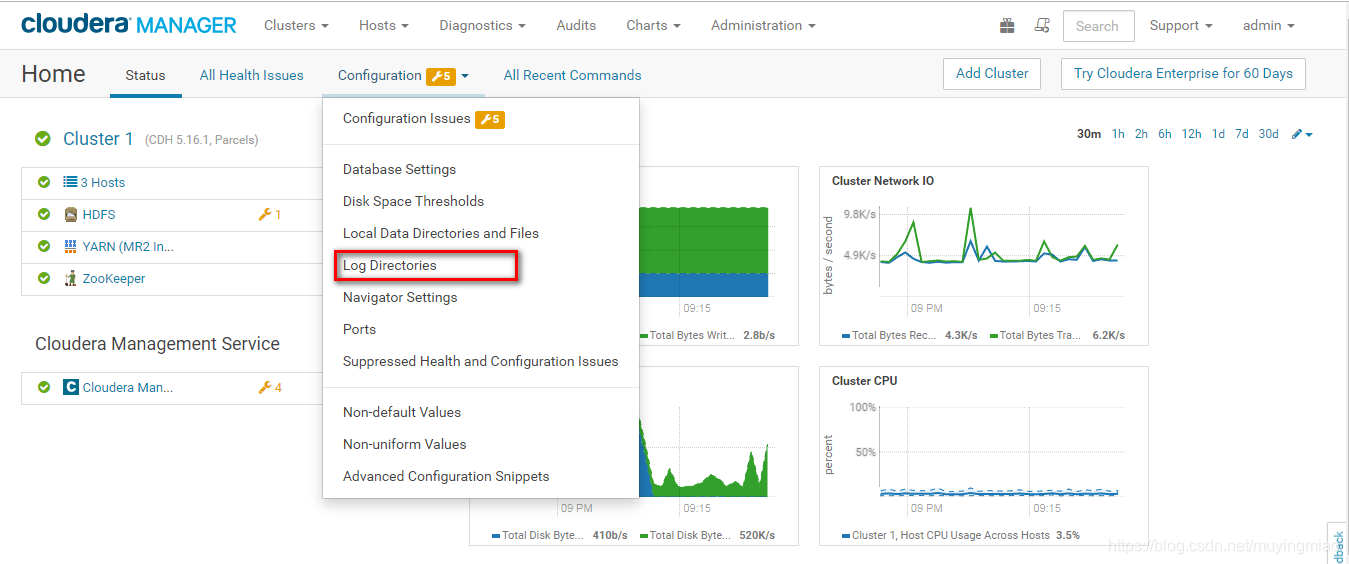Click the YARN service icon
The height and width of the screenshot is (564, 1349).
[71, 246]
